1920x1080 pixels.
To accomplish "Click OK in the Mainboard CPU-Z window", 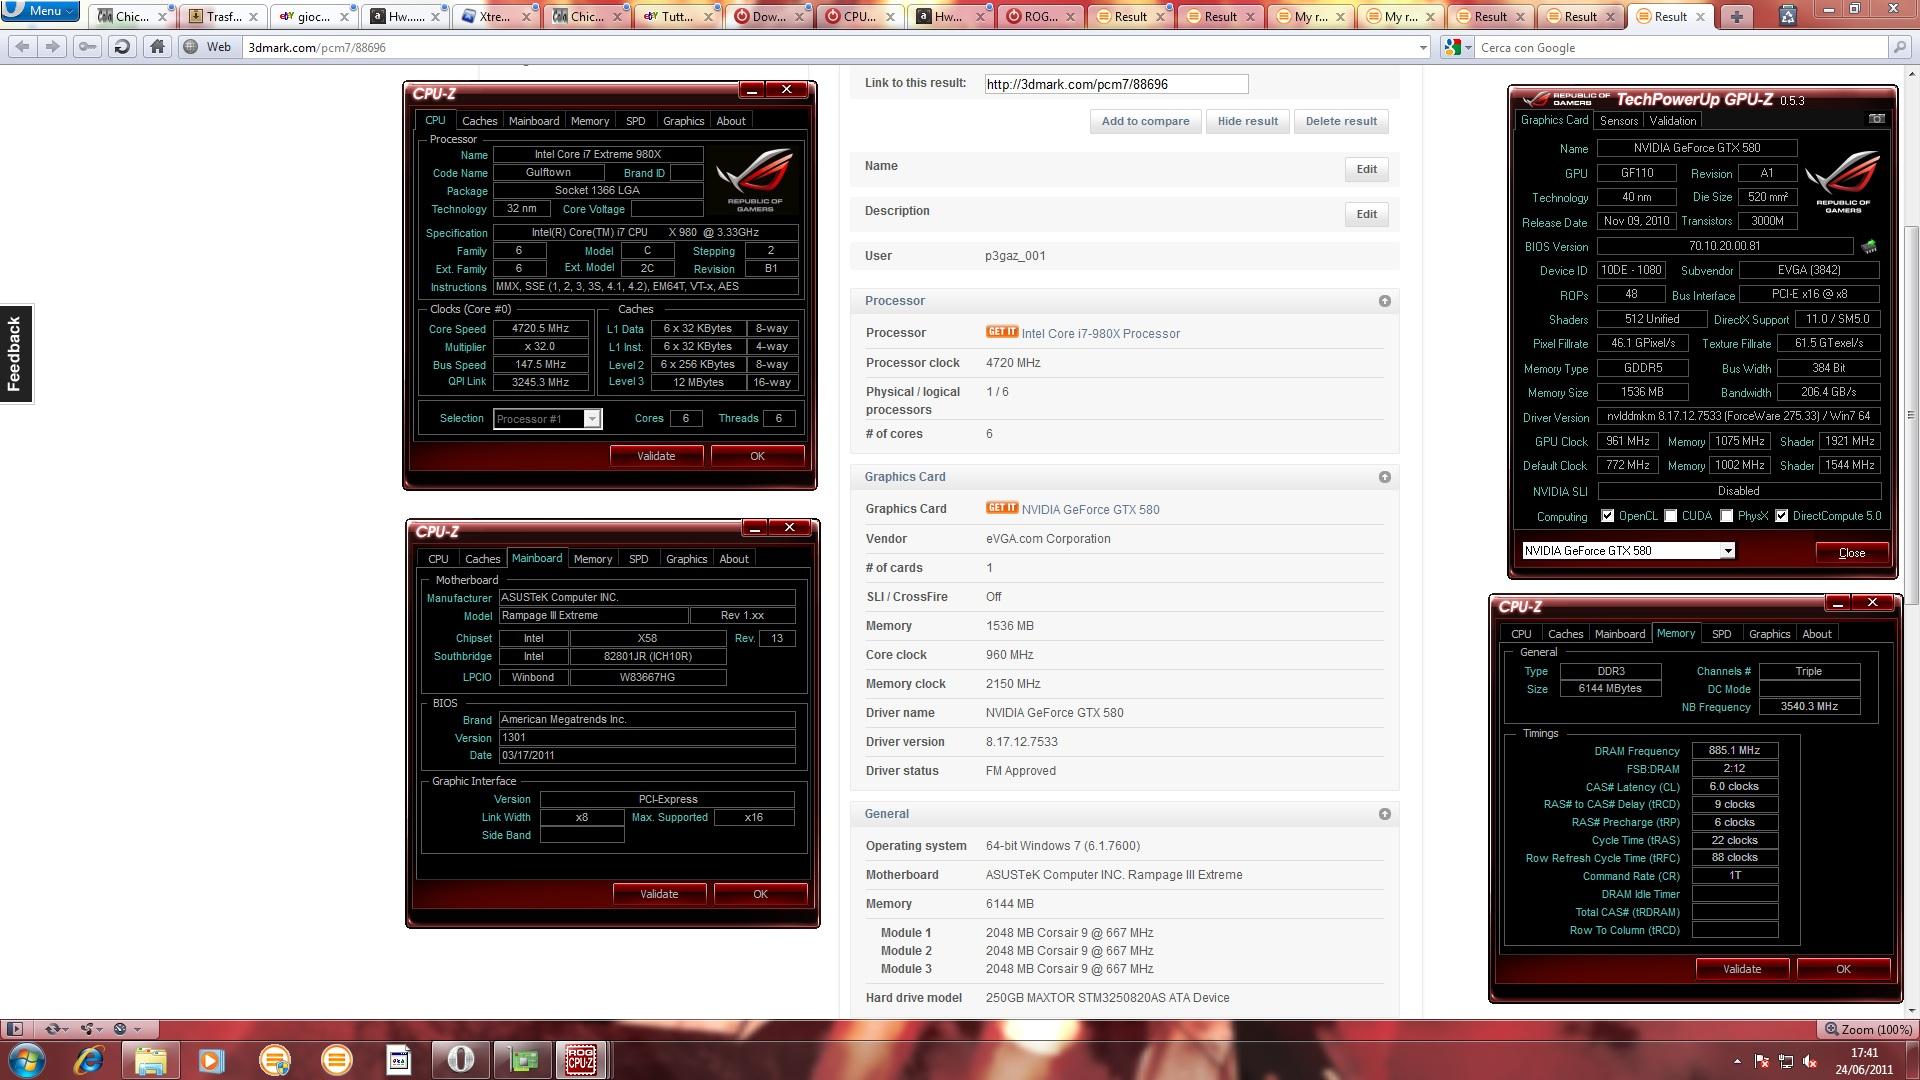I will [760, 894].
